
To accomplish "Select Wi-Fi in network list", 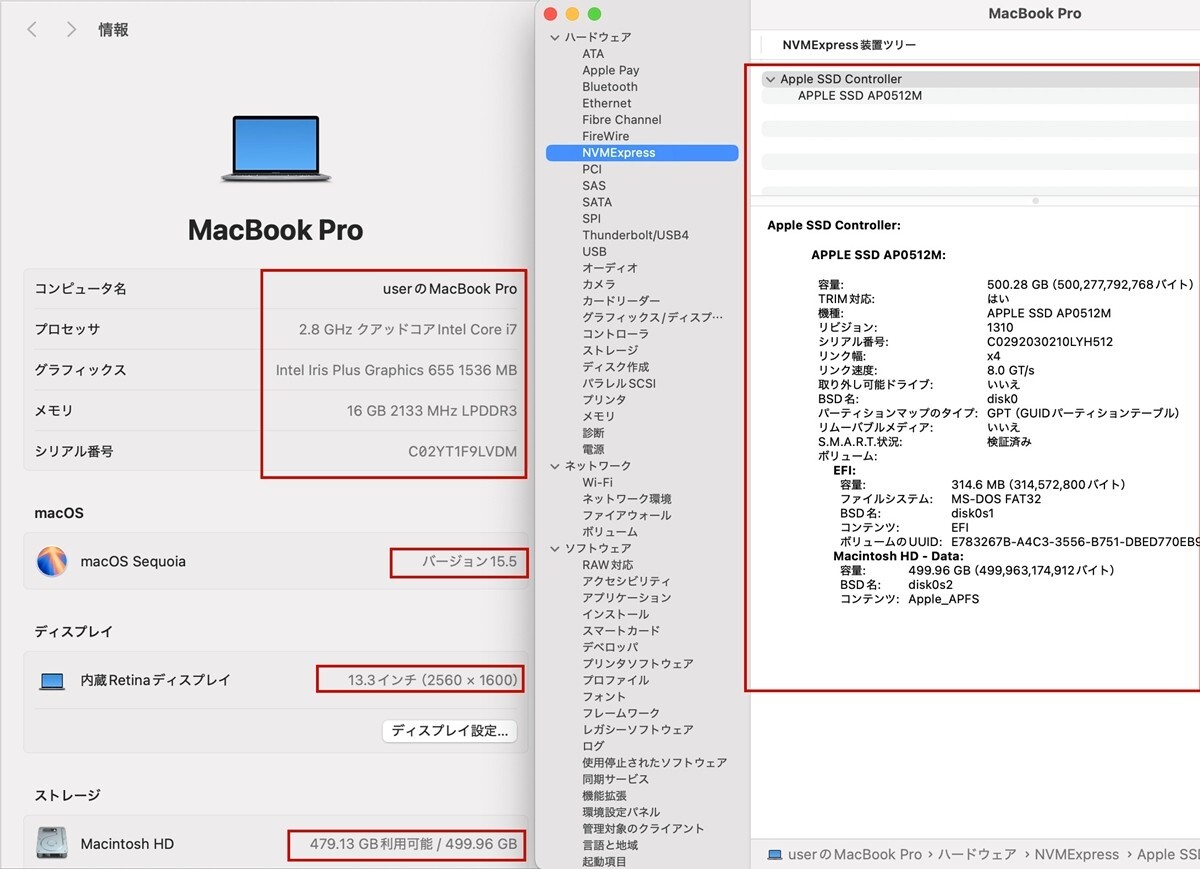I will pos(597,482).
